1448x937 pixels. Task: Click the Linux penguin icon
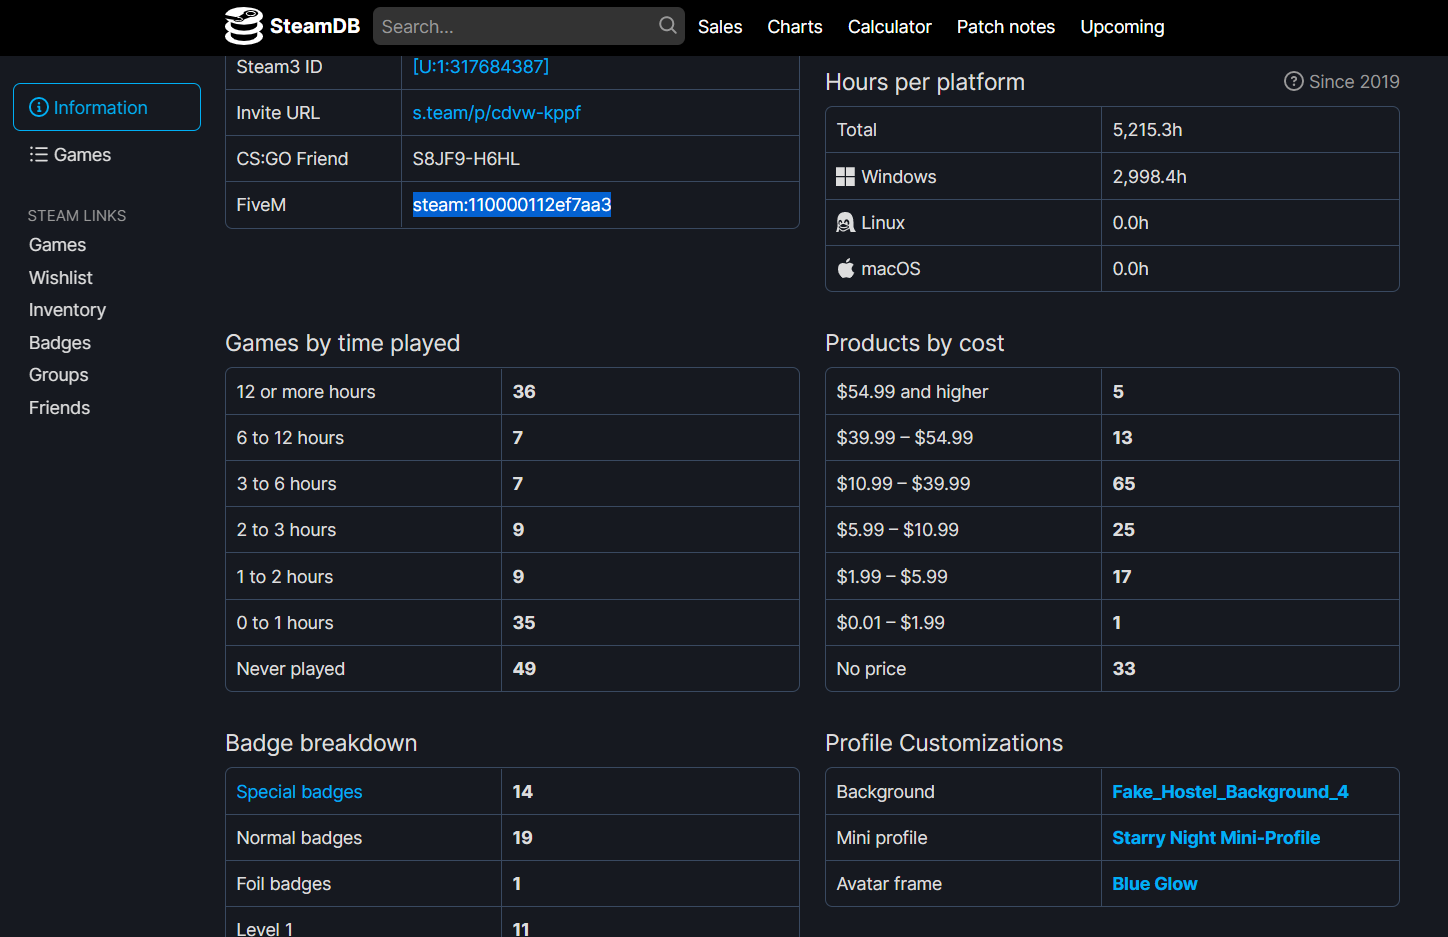(845, 223)
